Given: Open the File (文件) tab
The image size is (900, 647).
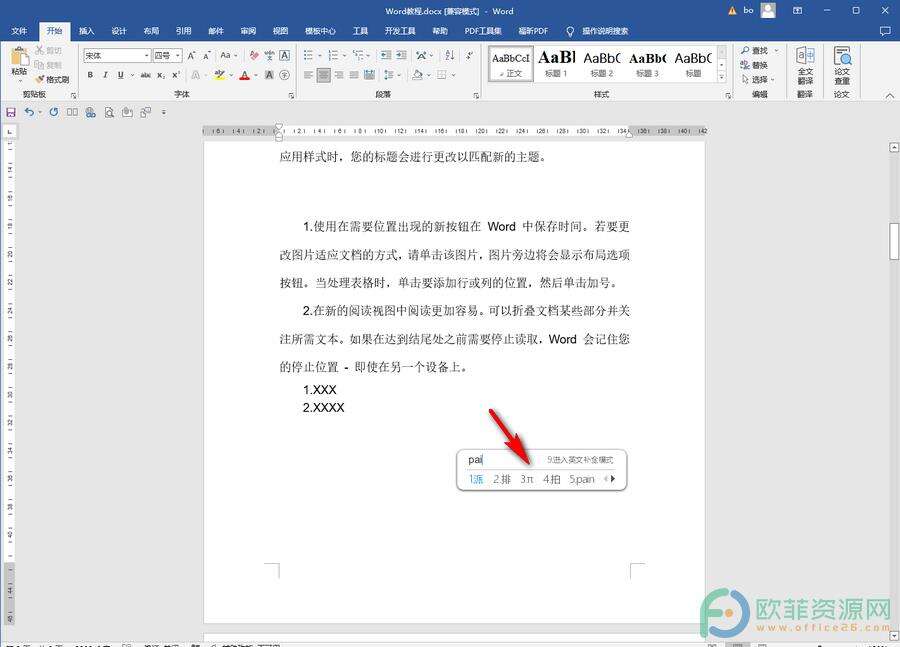Looking at the screenshot, I should (x=19, y=31).
